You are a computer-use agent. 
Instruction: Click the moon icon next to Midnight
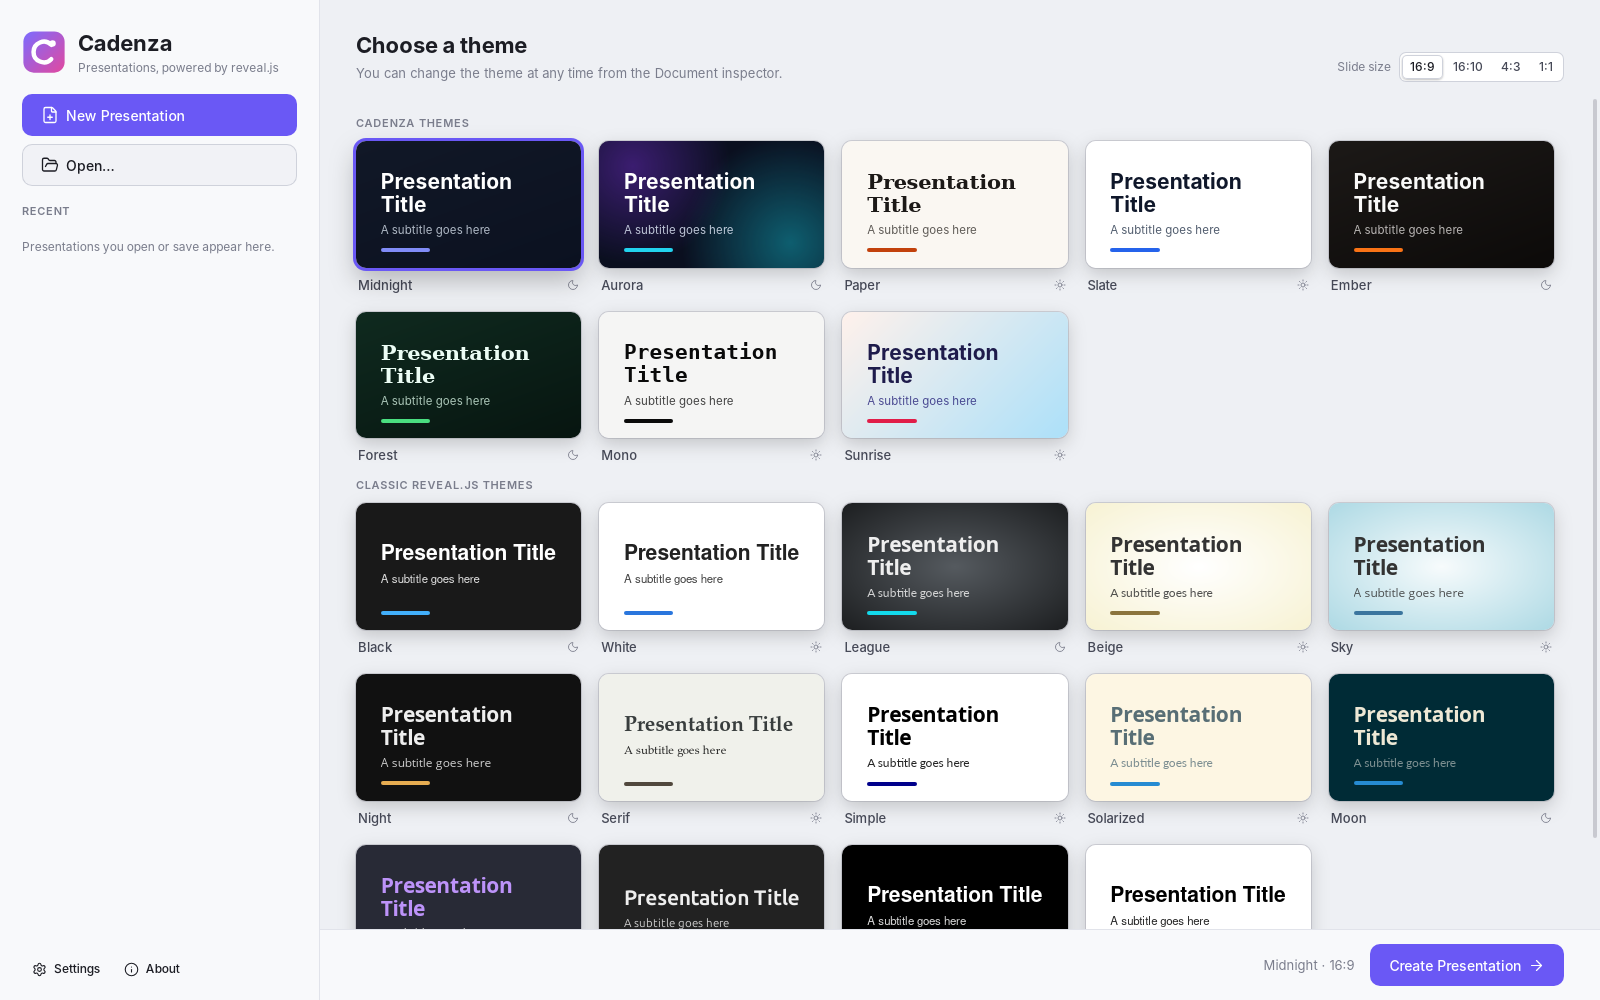pyautogui.click(x=573, y=285)
